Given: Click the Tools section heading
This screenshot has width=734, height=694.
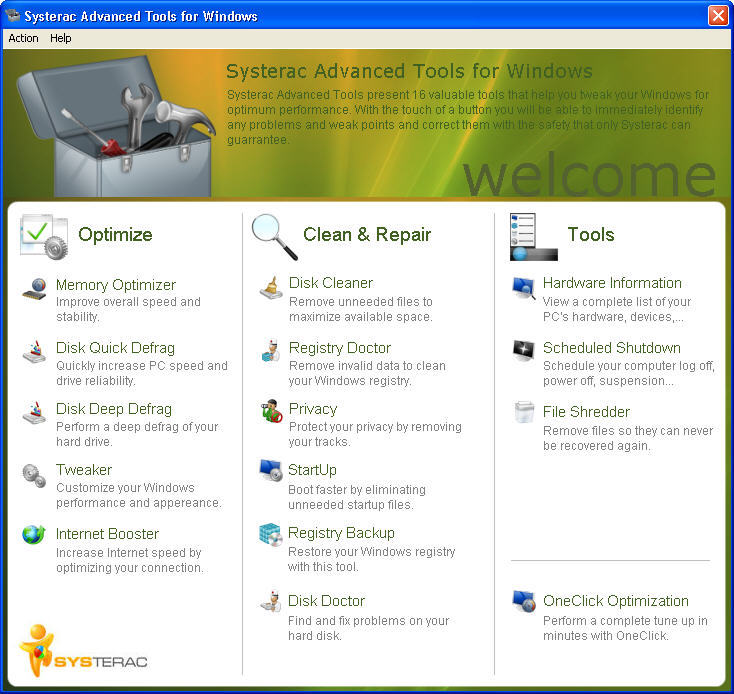Looking at the screenshot, I should point(591,234).
